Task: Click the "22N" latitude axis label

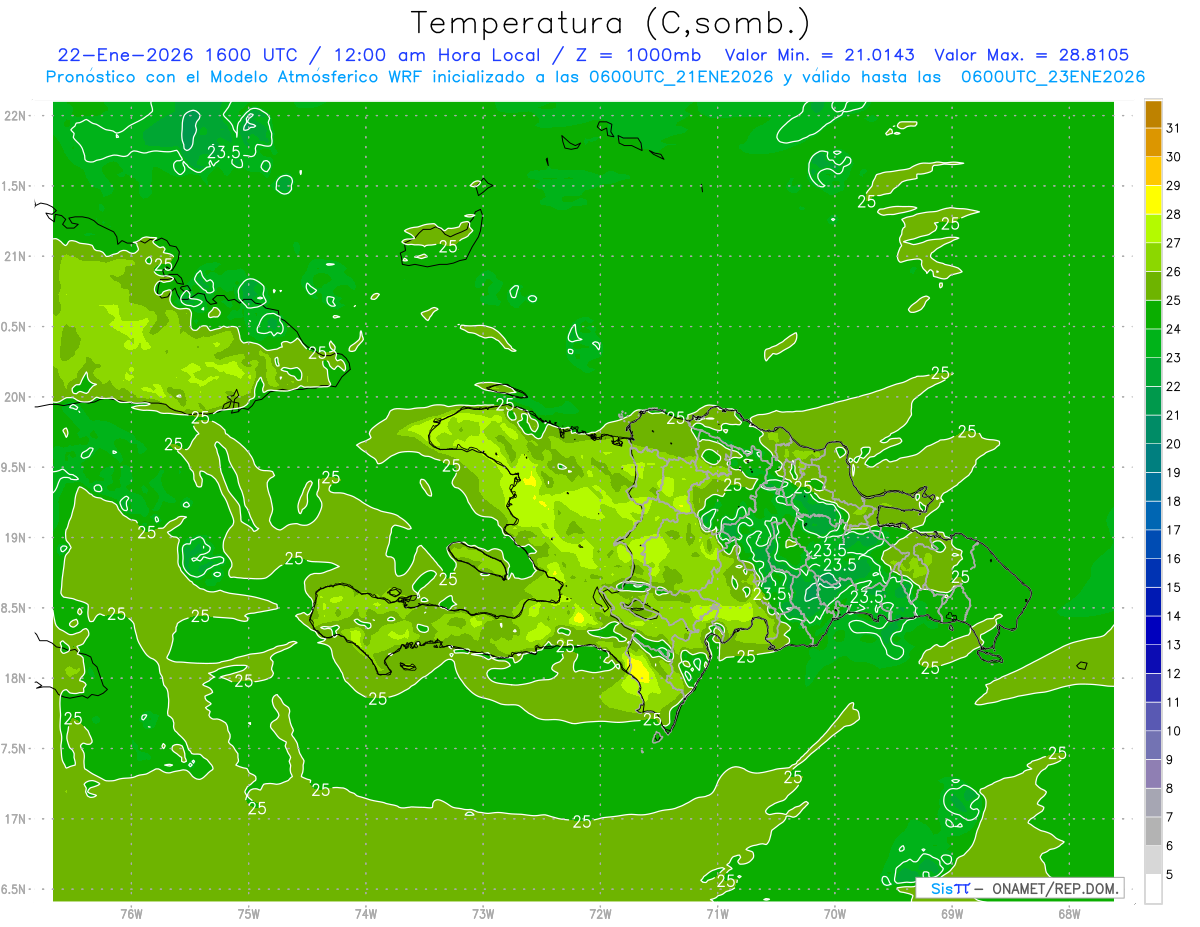Action: pos(16,115)
